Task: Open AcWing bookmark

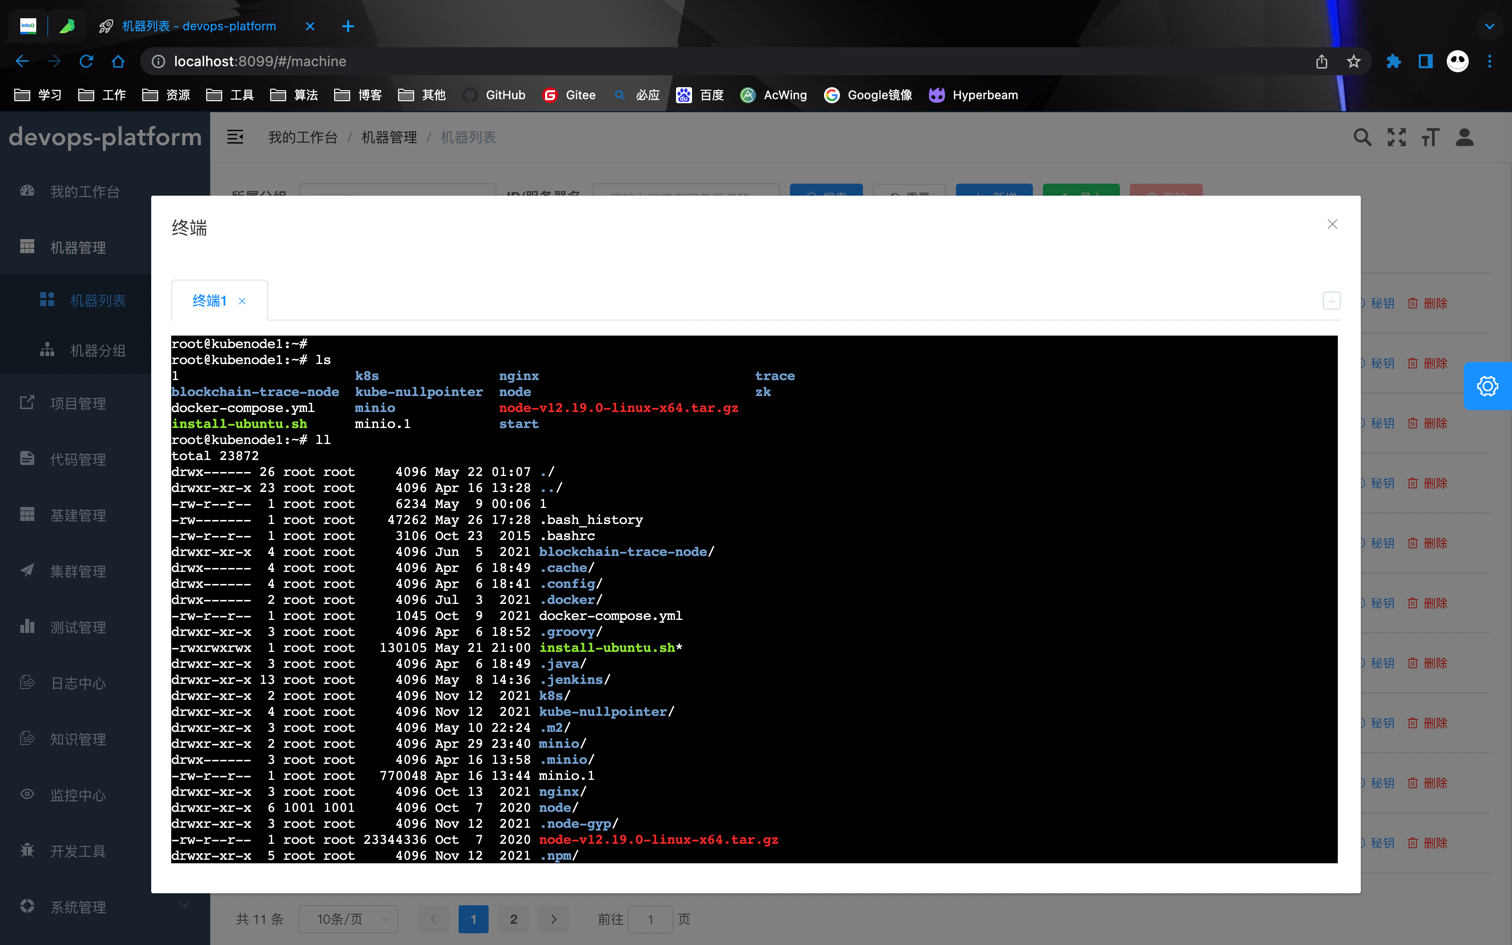Action: [x=773, y=95]
